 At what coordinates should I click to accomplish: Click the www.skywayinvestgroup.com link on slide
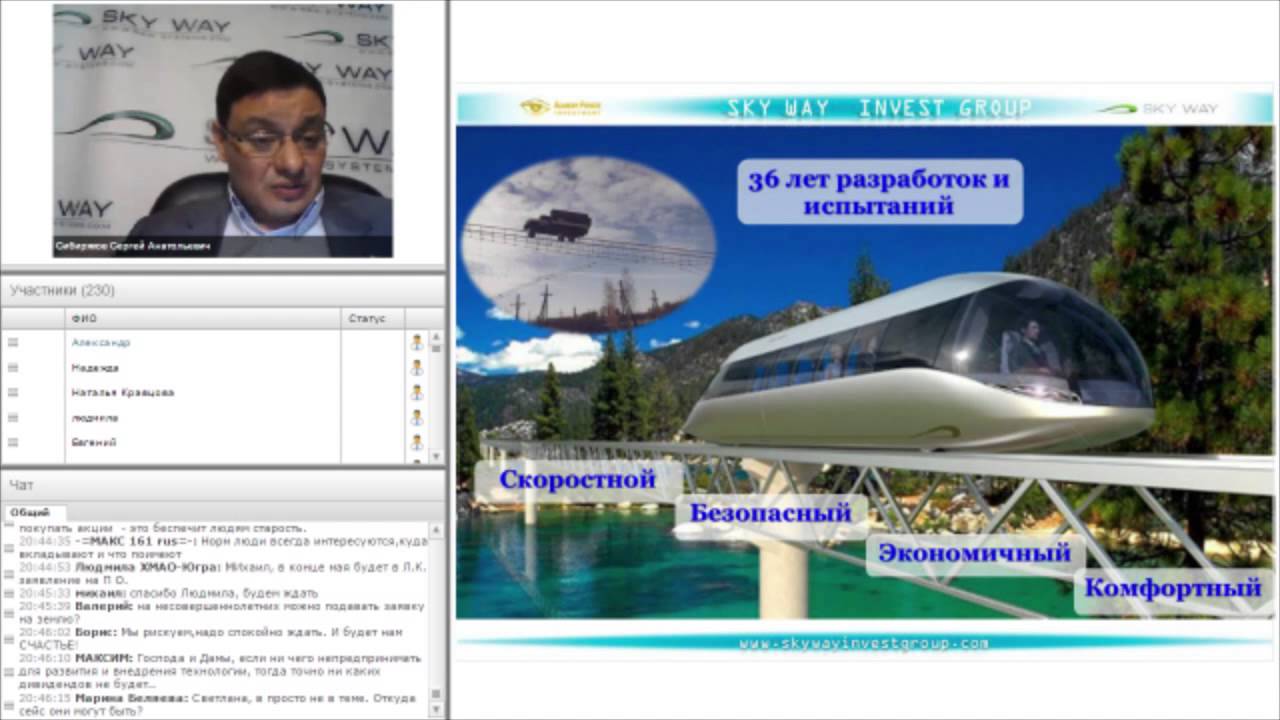tap(864, 644)
